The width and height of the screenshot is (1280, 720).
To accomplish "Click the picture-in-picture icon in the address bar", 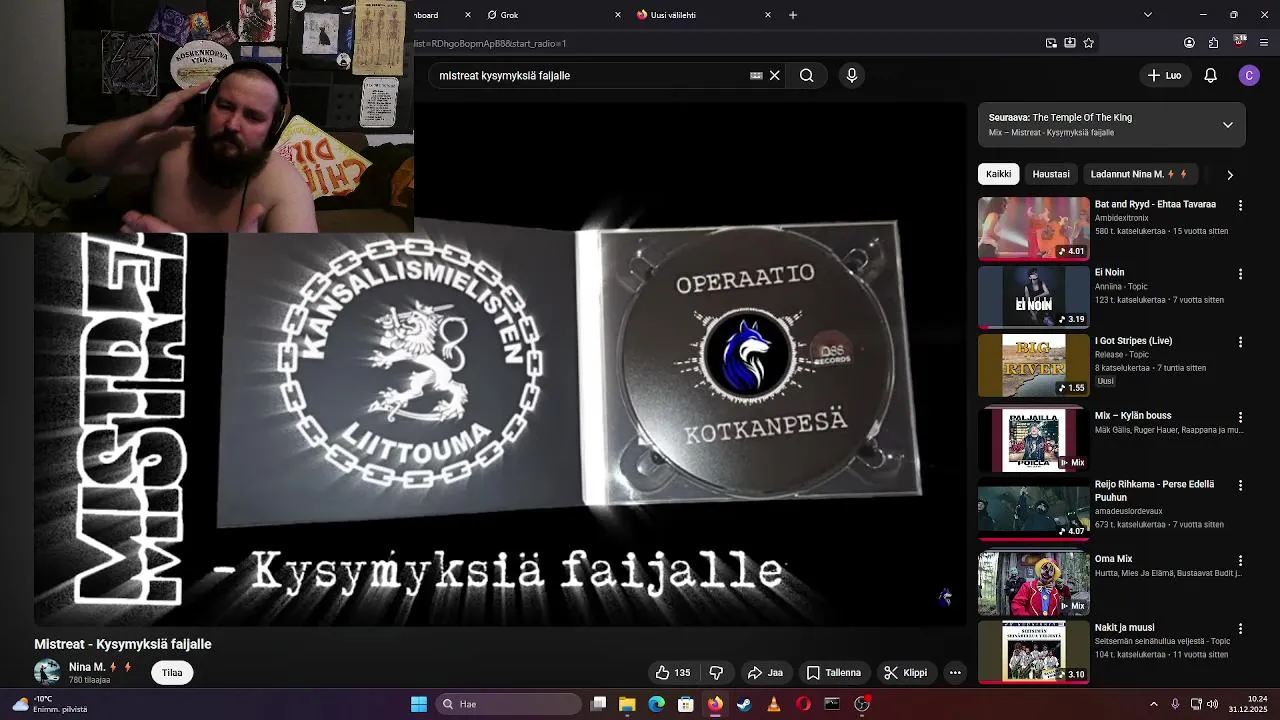I will click(x=1051, y=43).
